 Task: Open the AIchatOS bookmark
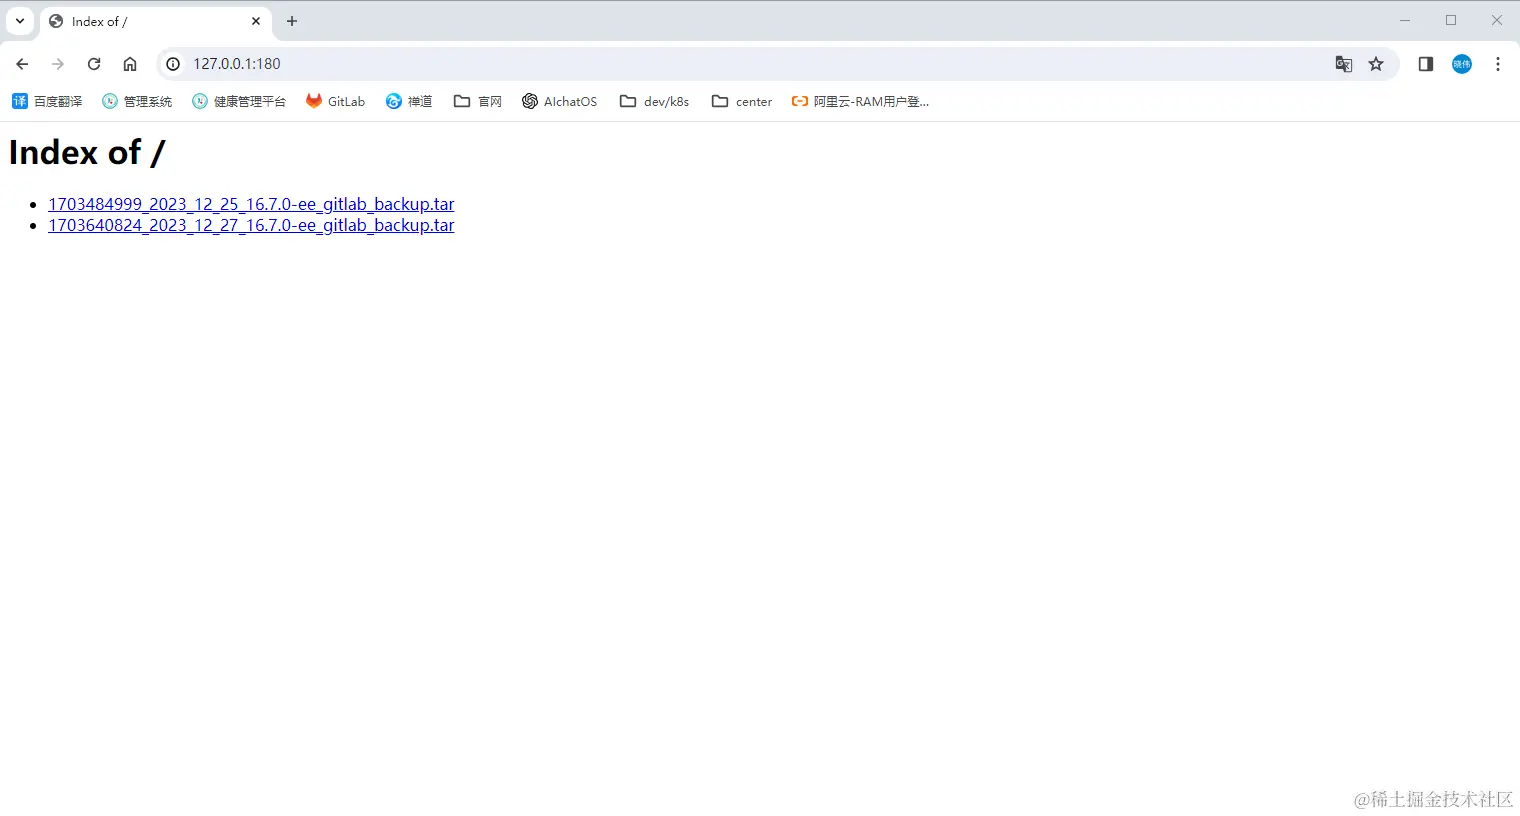click(x=559, y=101)
